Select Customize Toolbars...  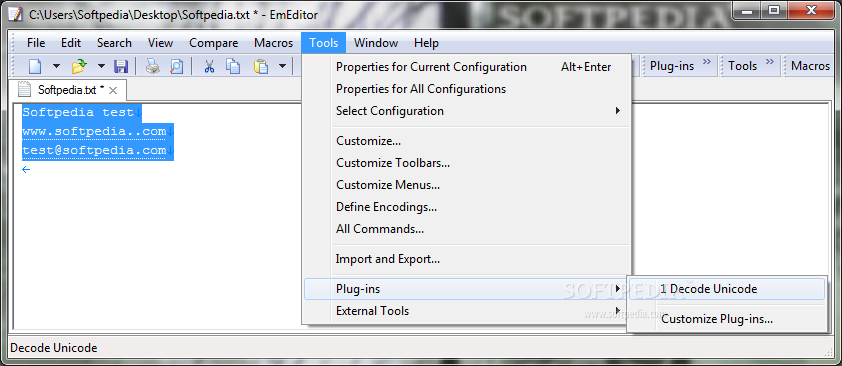click(x=466, y=163)
